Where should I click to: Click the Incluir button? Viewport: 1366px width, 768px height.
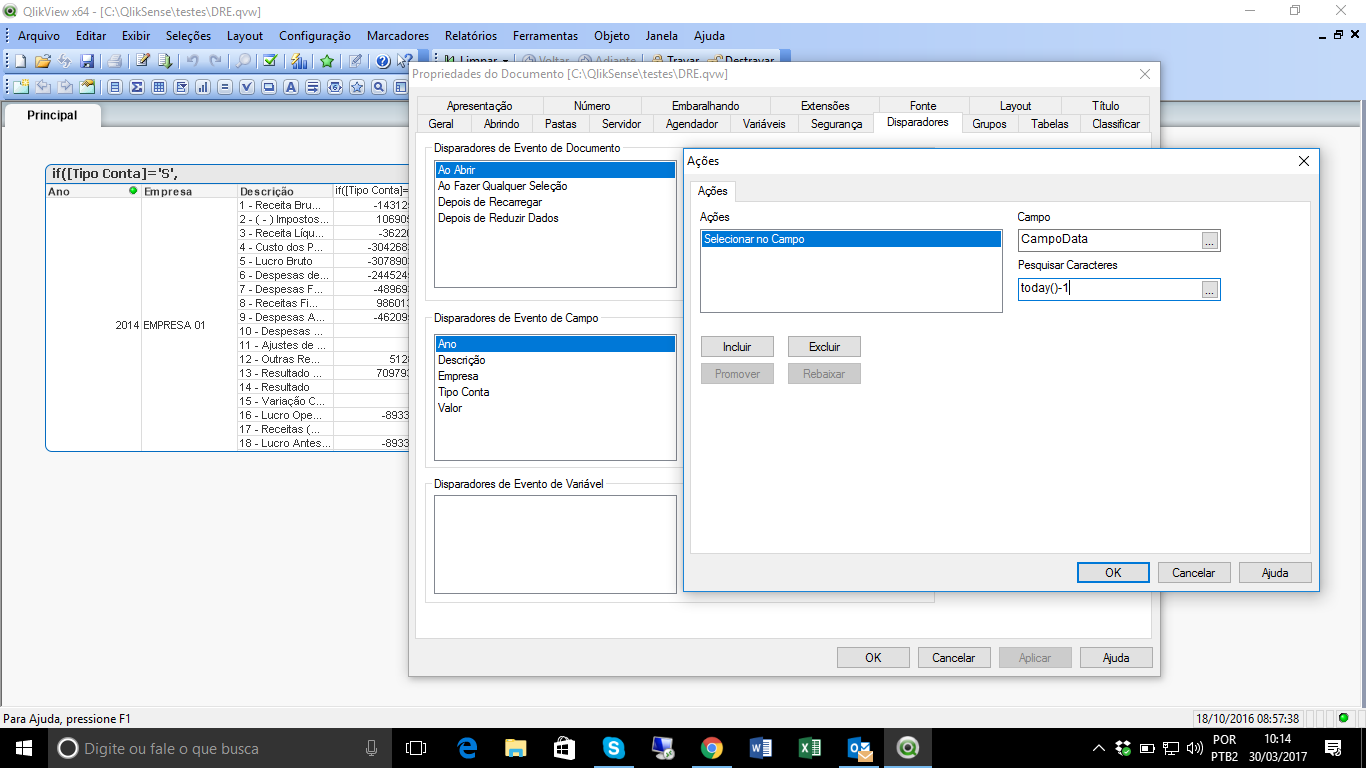(x=737, y=347)
